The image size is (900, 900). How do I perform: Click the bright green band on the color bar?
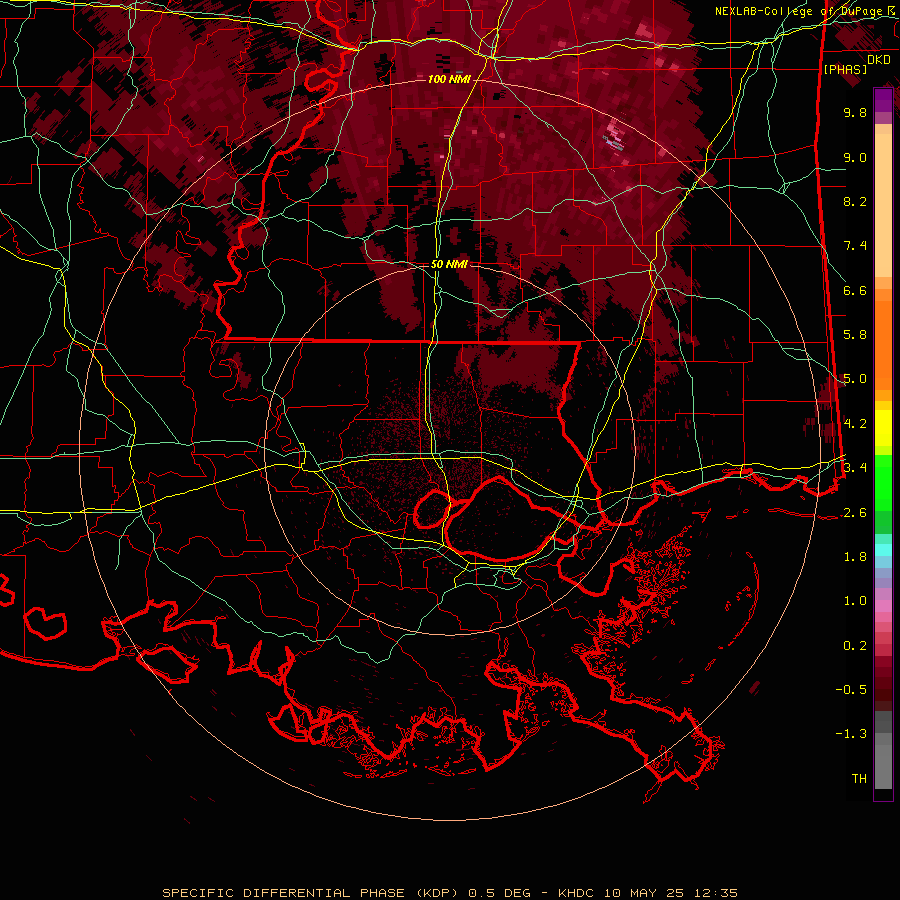[x=883, y=483]
